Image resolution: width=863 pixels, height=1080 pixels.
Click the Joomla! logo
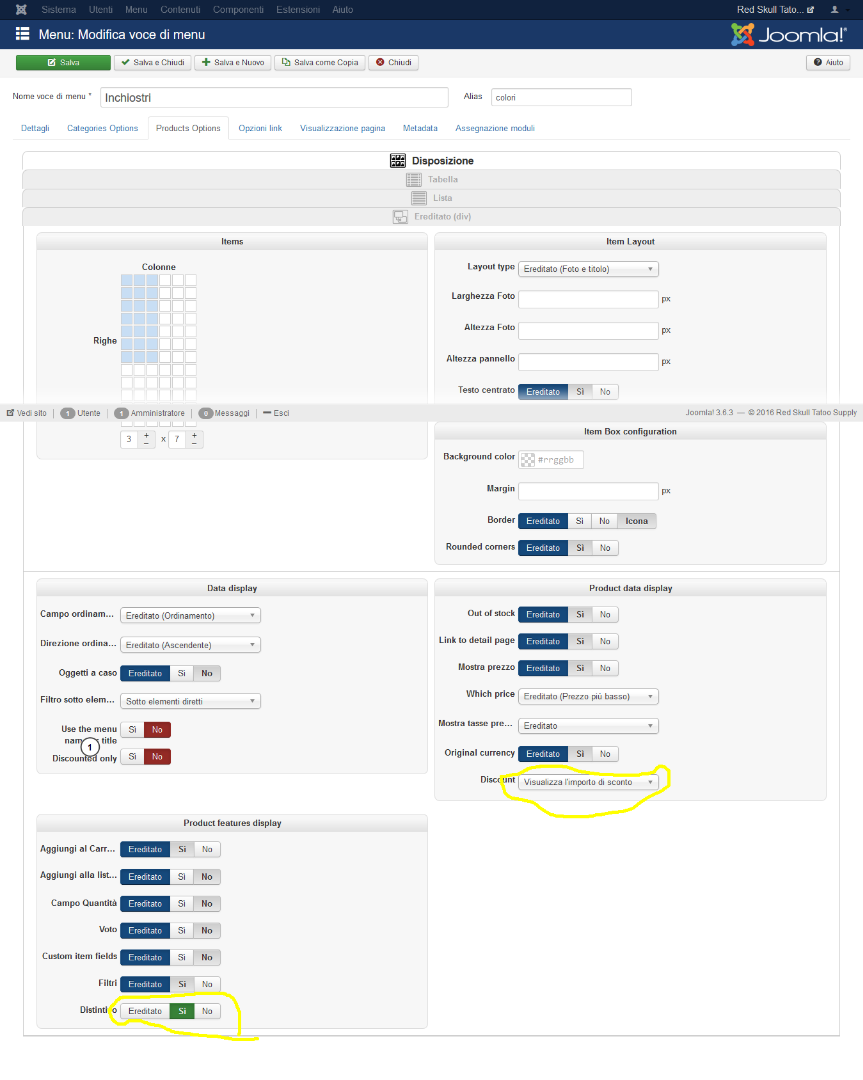point(789,34)
